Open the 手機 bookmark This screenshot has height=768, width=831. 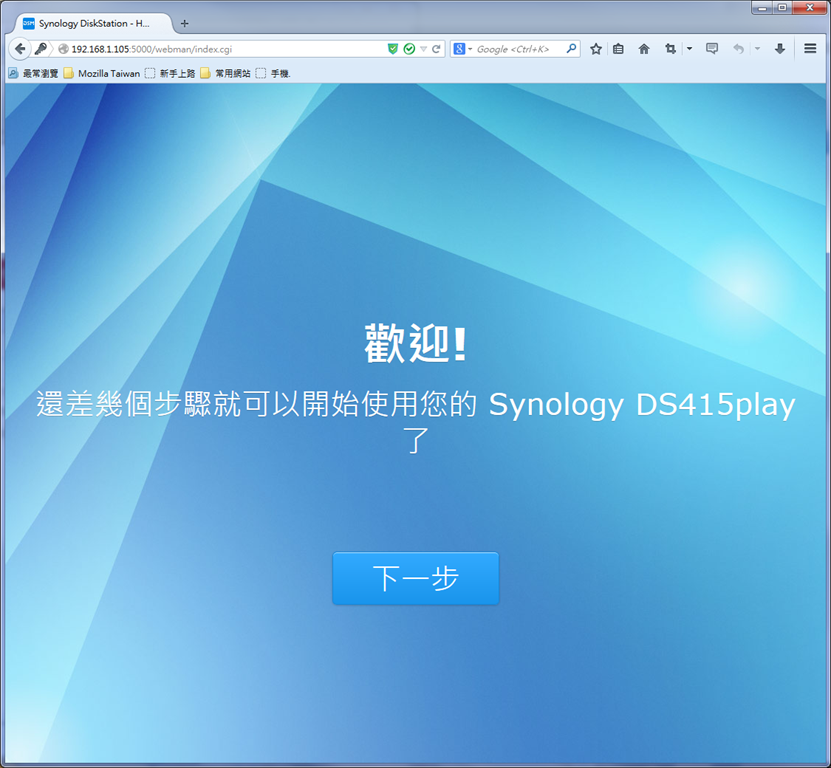click(273, 73)
